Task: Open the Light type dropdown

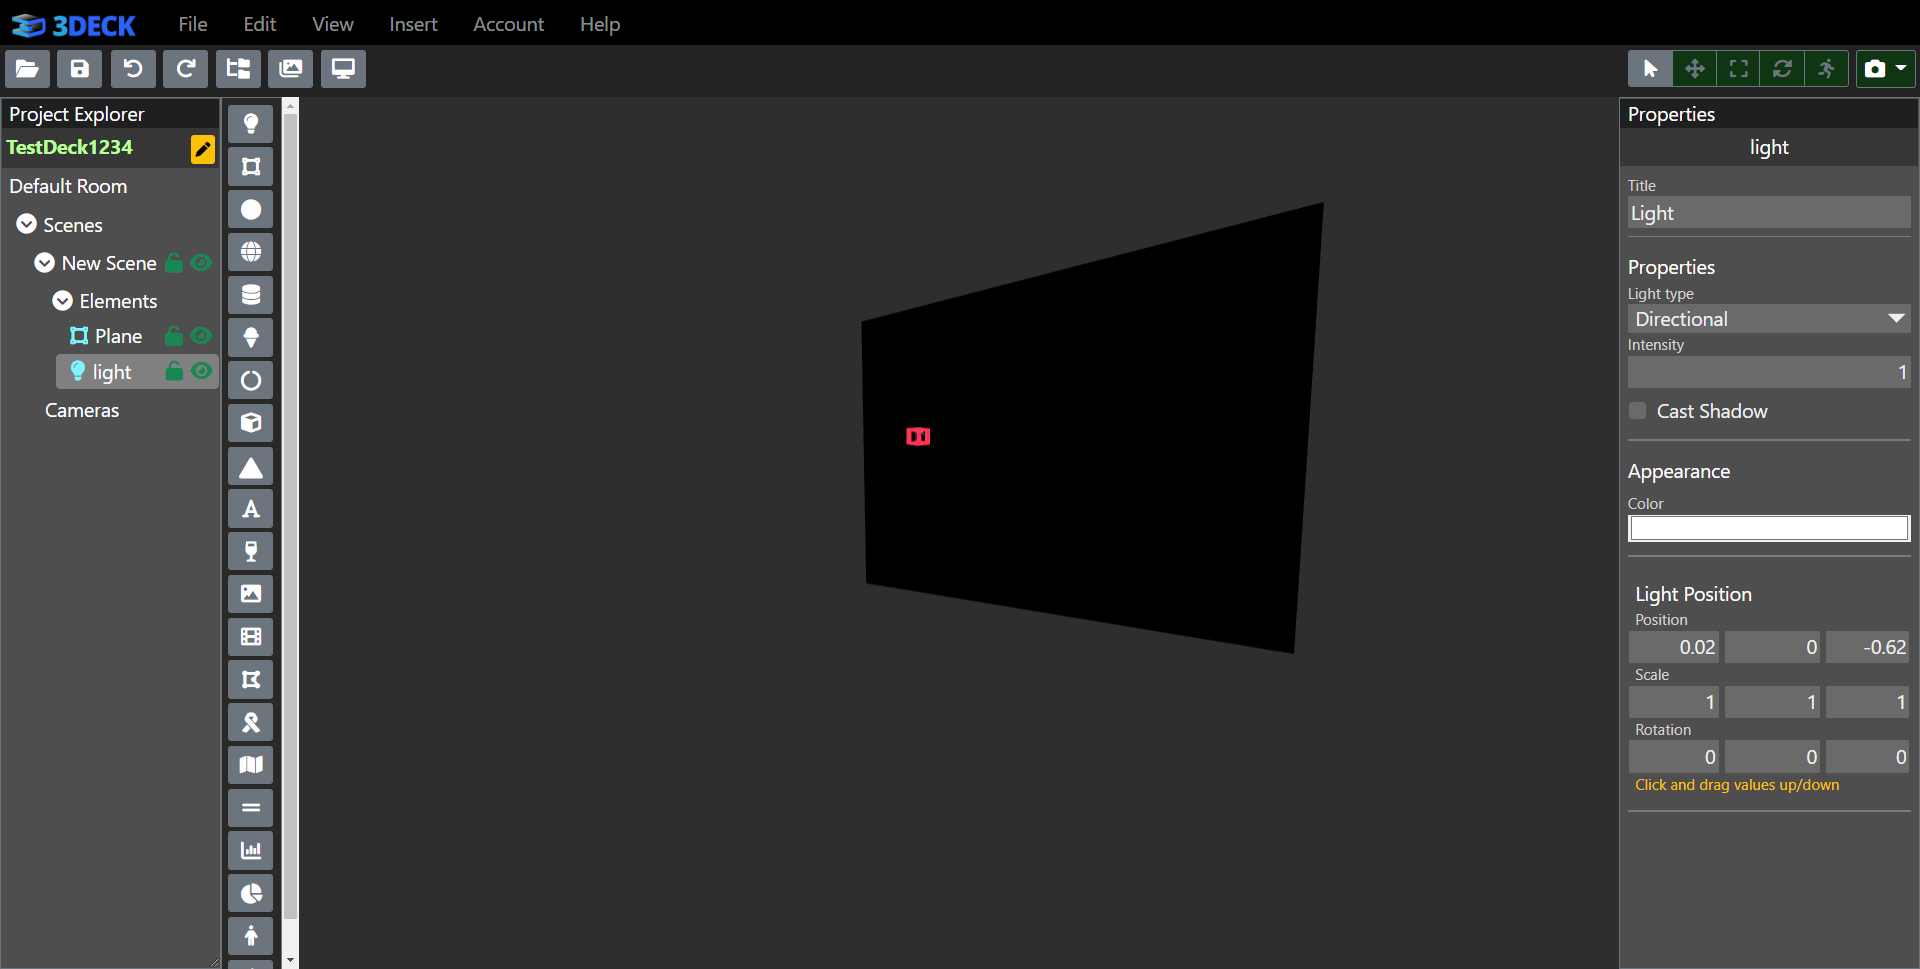Action: point(1768,319)
